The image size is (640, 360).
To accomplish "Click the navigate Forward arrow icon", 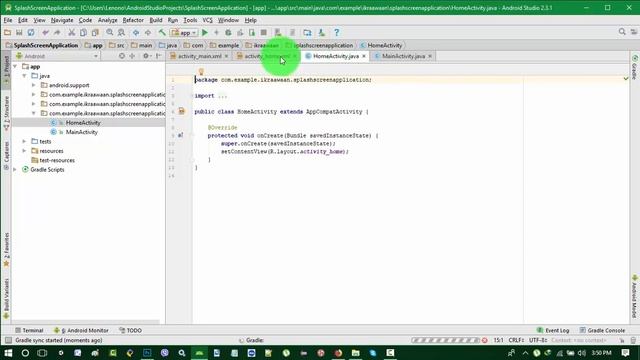I will click(x=148, y=32).
